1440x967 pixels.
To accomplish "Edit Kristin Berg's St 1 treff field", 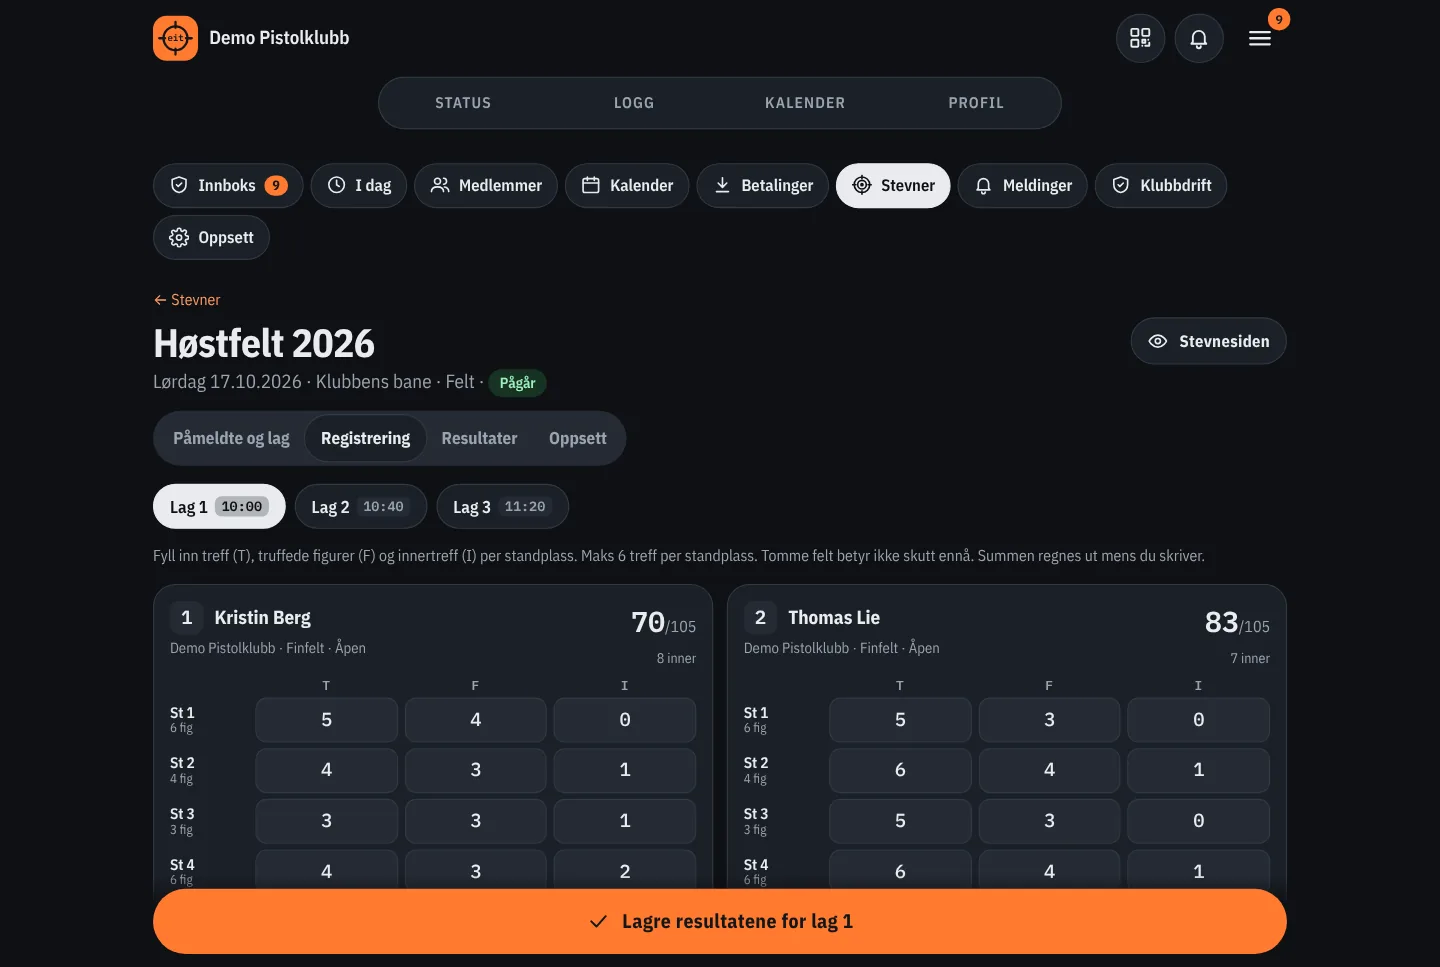I will [x=326, y=720].
